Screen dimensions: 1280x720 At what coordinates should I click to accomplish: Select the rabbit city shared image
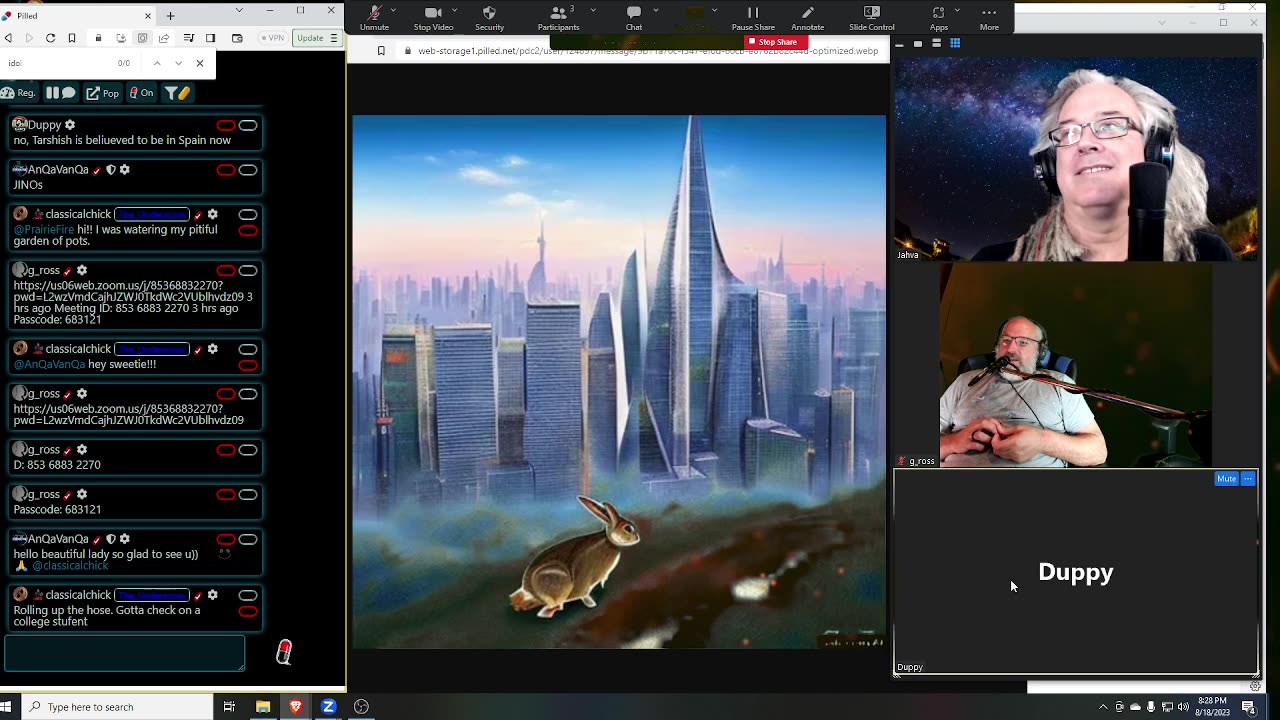619,382
